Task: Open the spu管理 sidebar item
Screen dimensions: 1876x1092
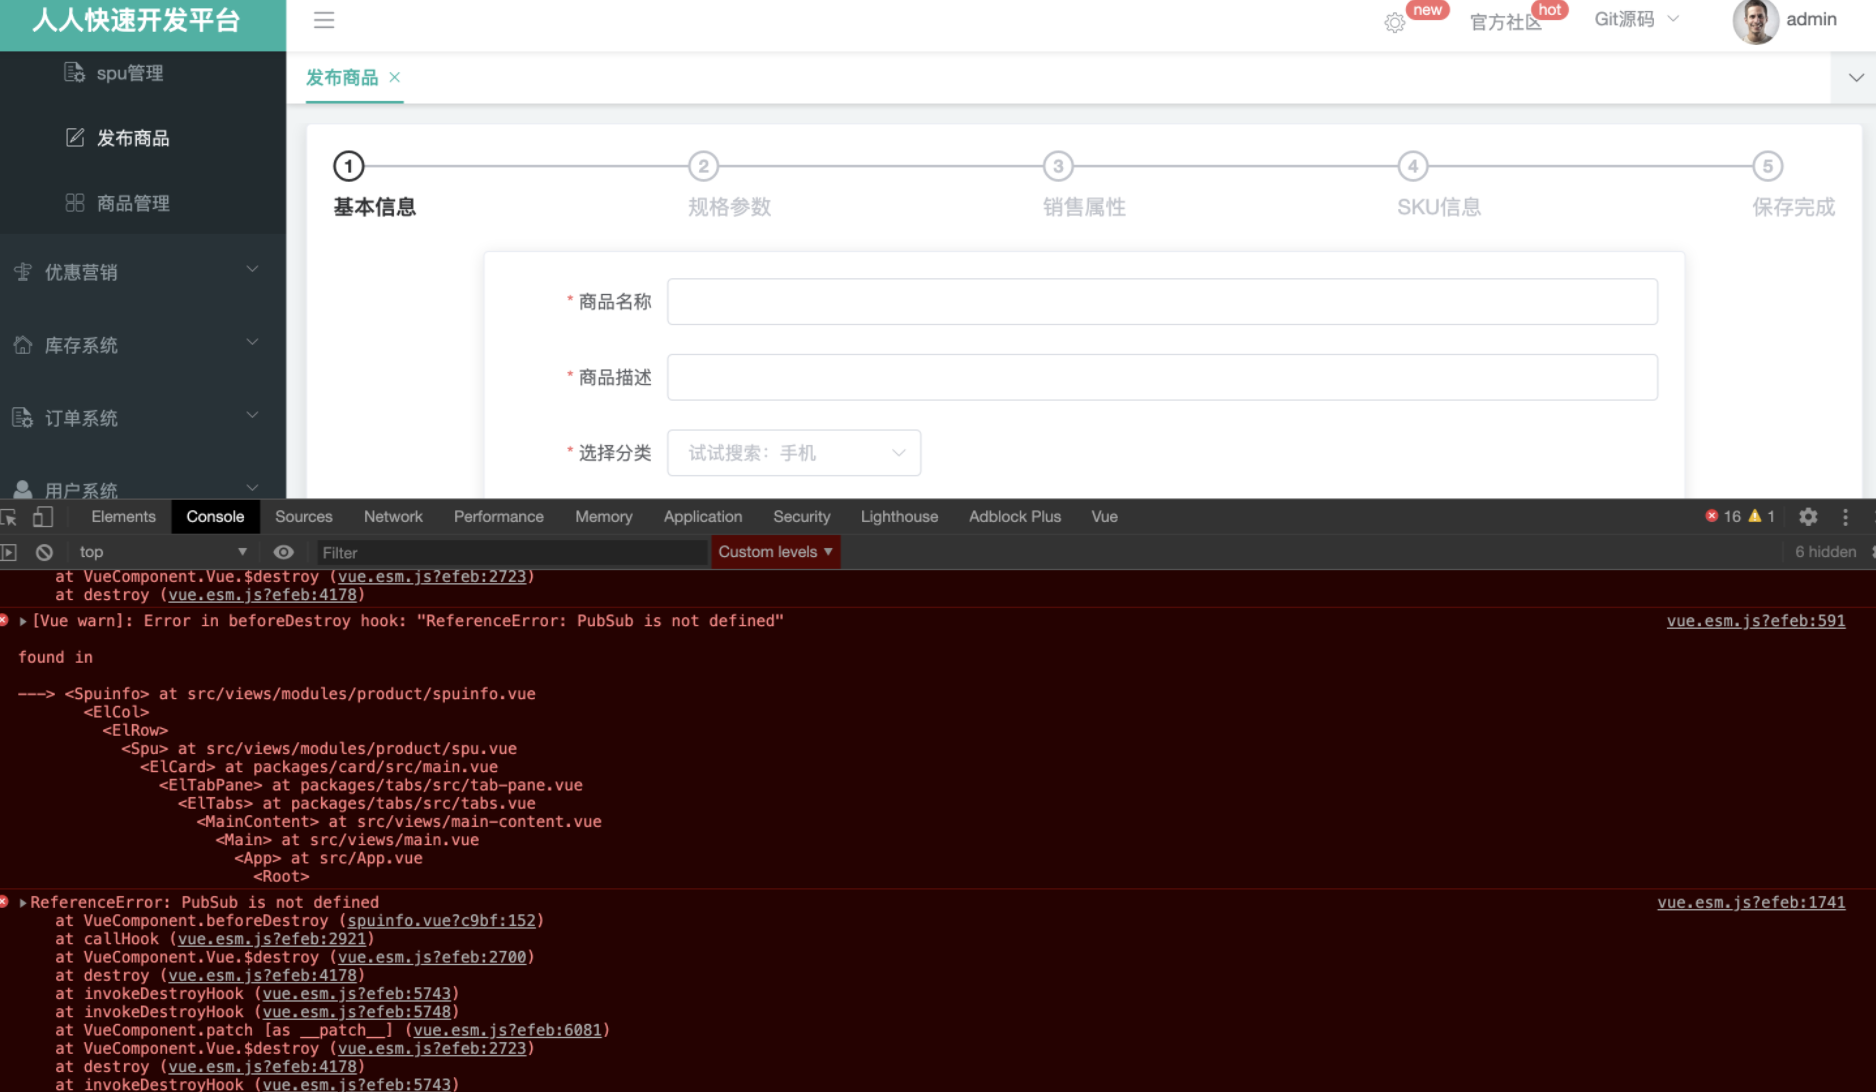Action: (129, 73)
